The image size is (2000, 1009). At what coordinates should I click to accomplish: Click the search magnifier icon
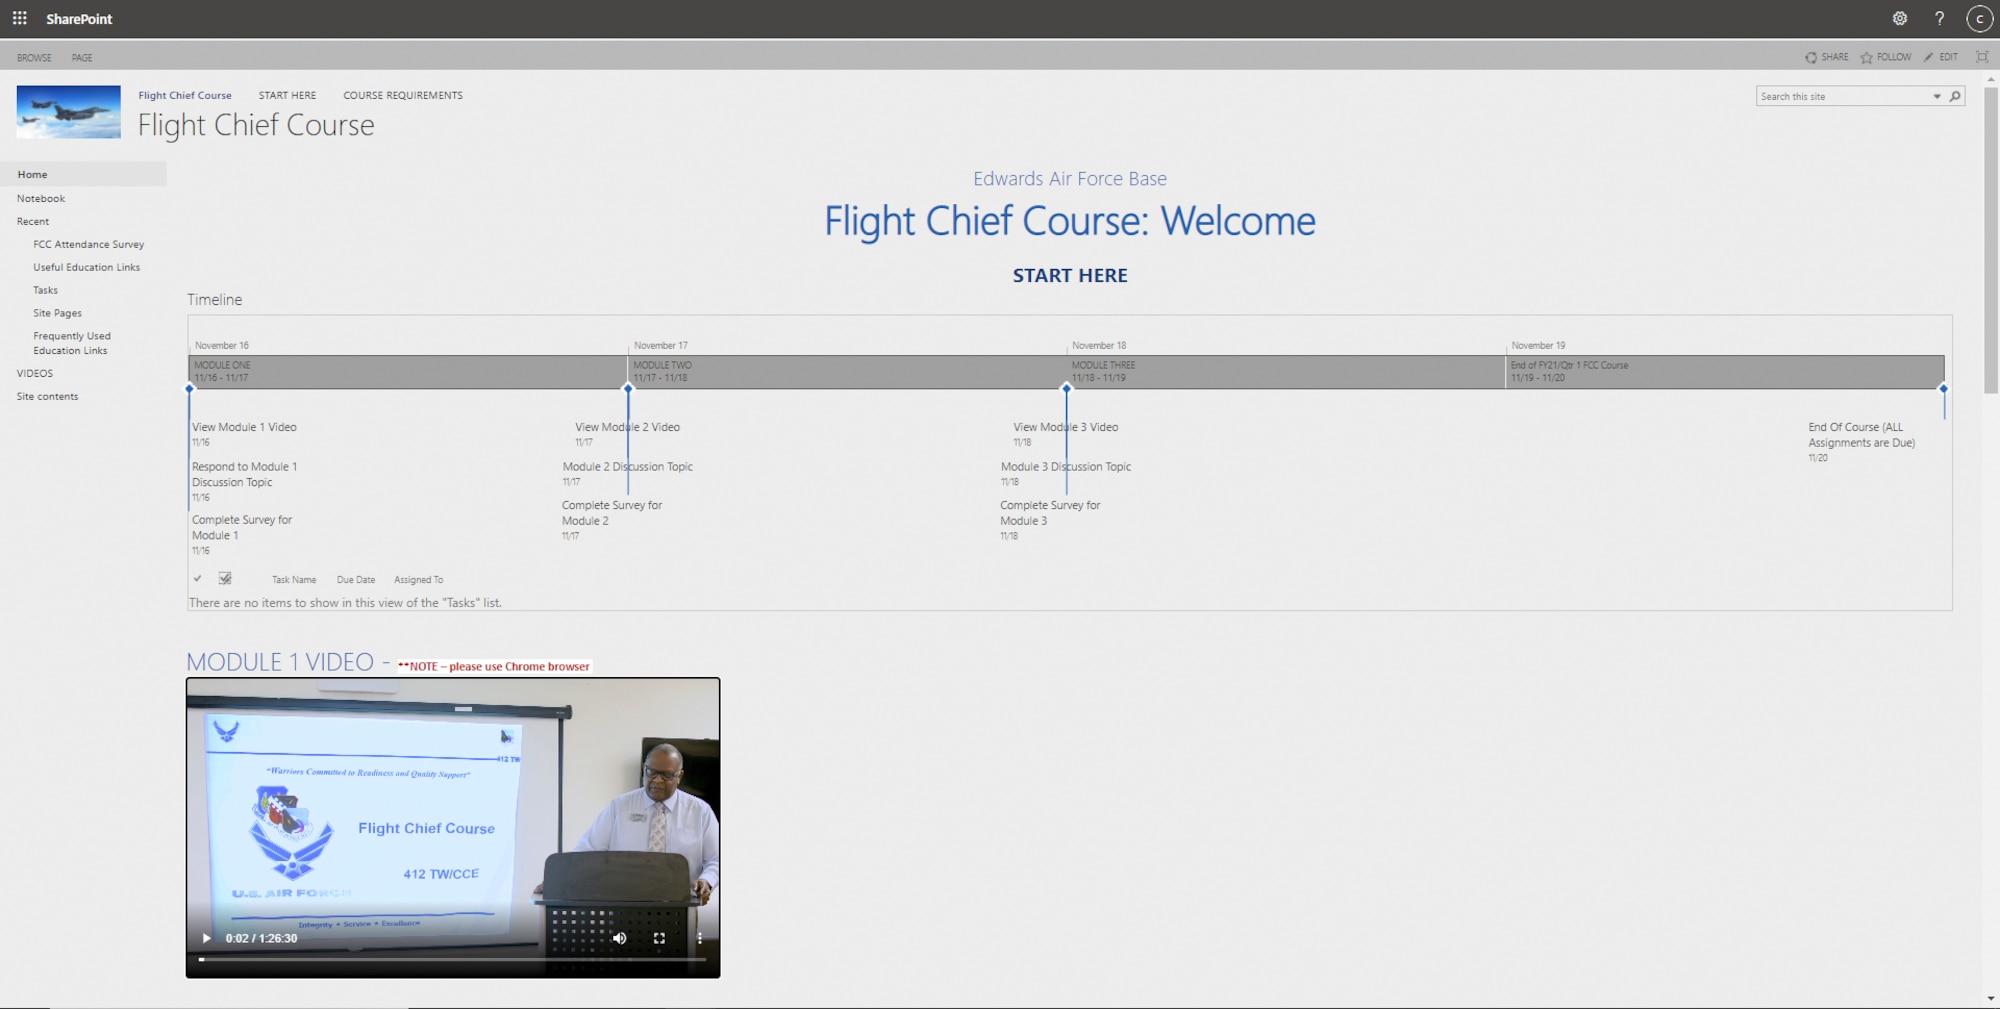(x=1955, y=96)
